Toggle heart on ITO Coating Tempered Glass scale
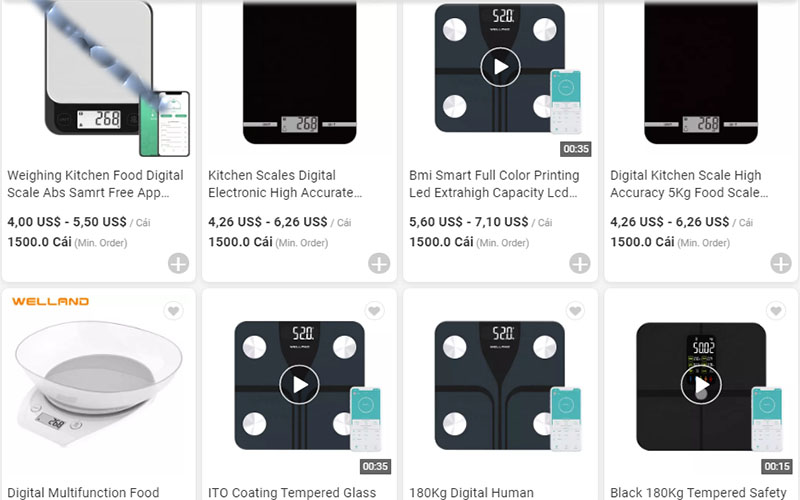Image resolution: width=800 pixels, height=500 pixels. tap(374, 312)
